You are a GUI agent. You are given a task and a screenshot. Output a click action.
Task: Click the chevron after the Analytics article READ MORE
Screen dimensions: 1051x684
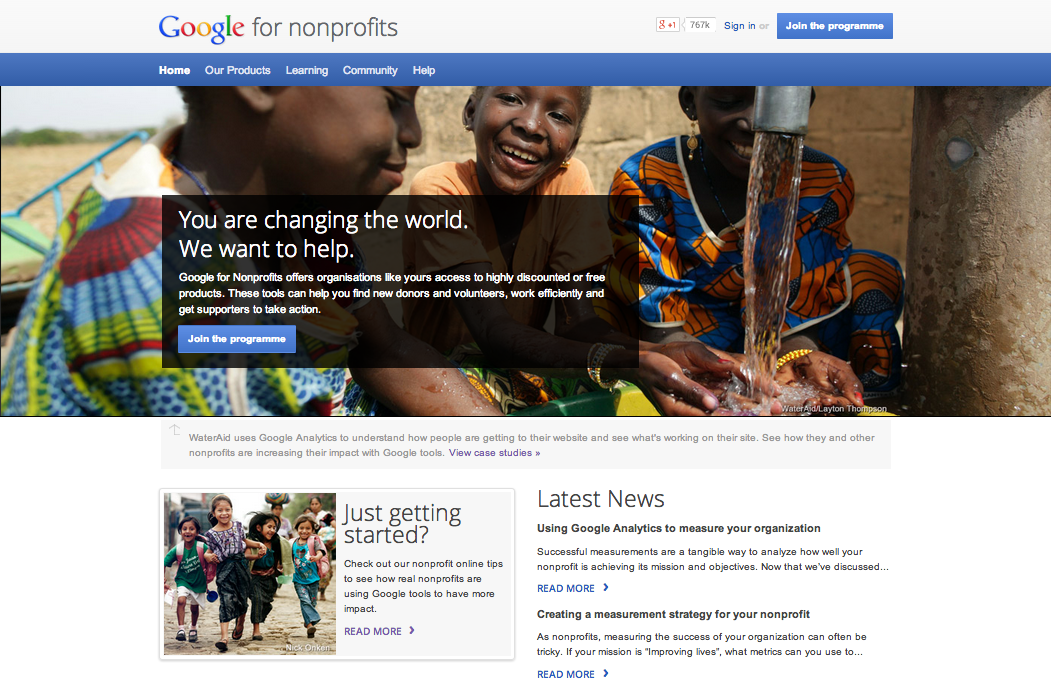tap(606, 587)
